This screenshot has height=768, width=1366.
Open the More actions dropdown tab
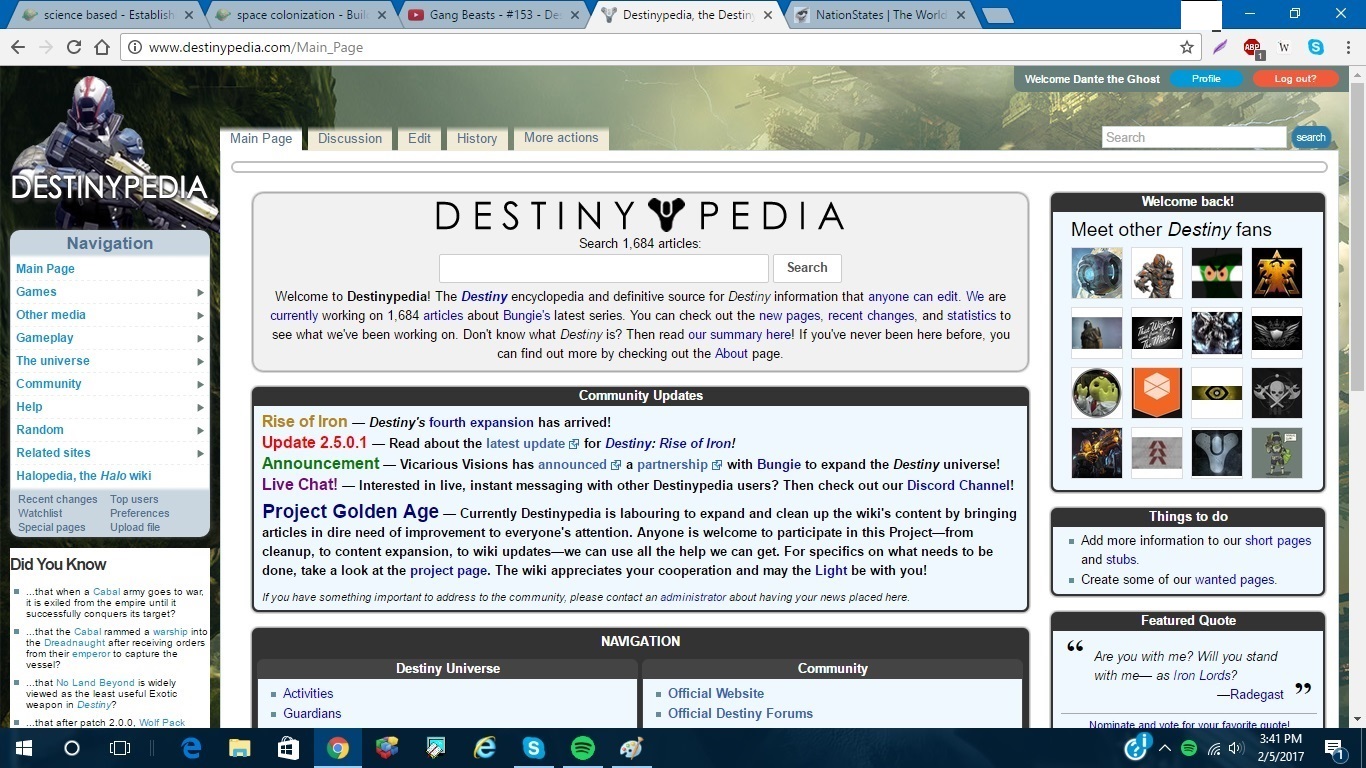[561, 138]
